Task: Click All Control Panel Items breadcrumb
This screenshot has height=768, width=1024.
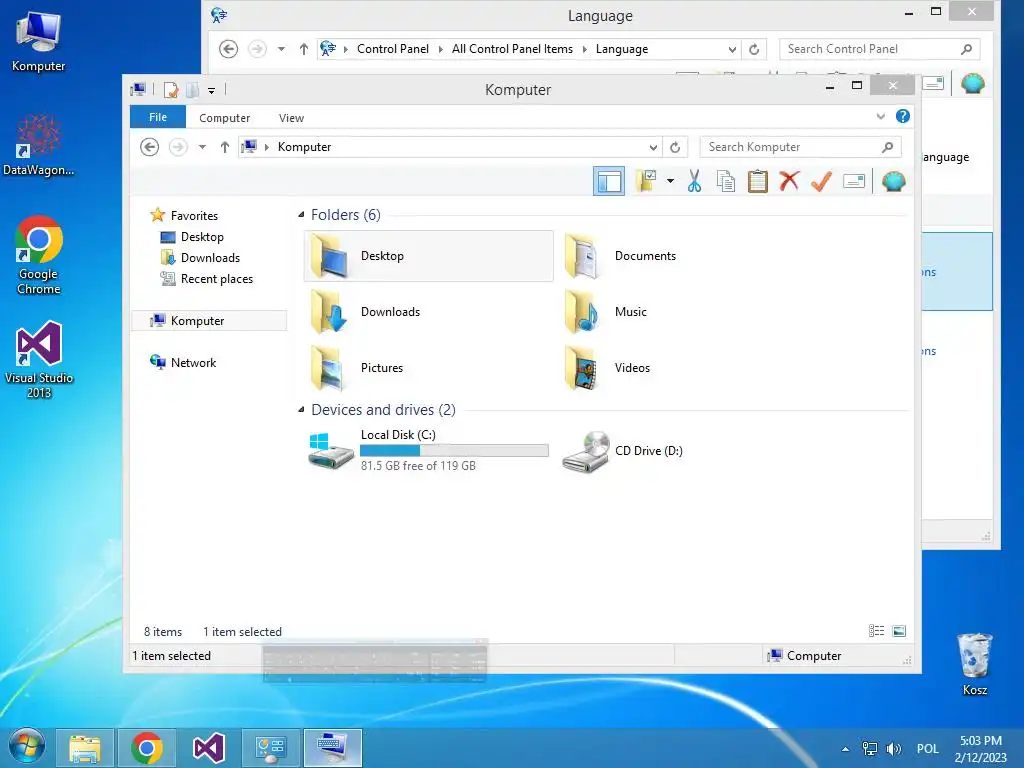Action: click(512, 49)
